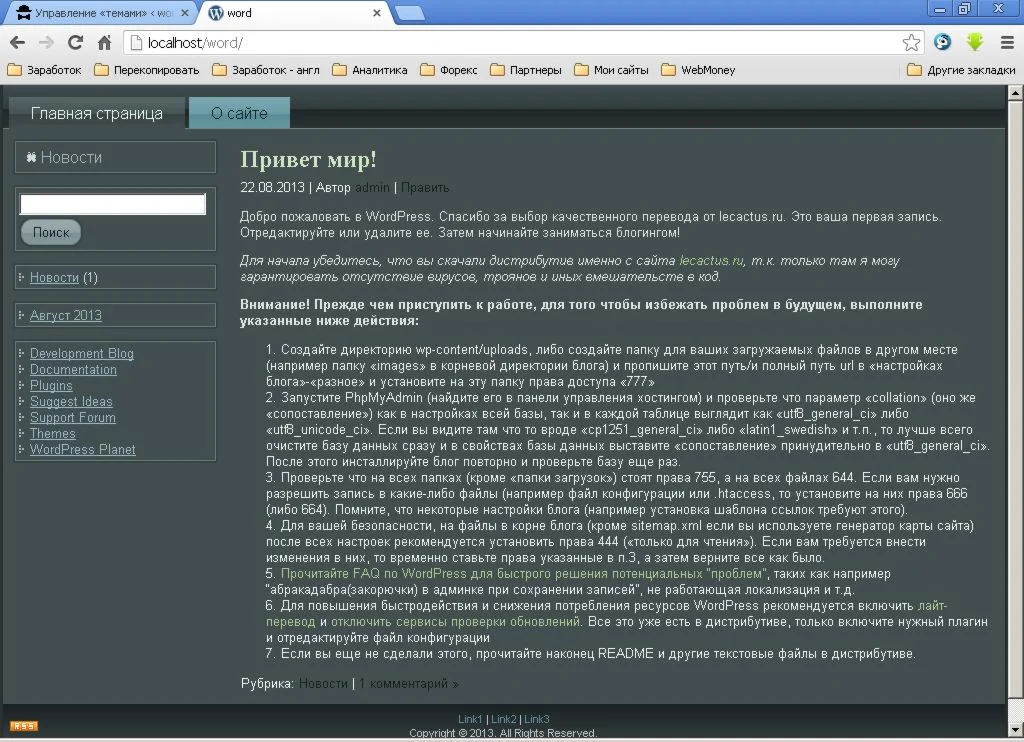Click the RSS icon in the footer
This screenshot has height=742, width=1024.
(x=24, y=725)
